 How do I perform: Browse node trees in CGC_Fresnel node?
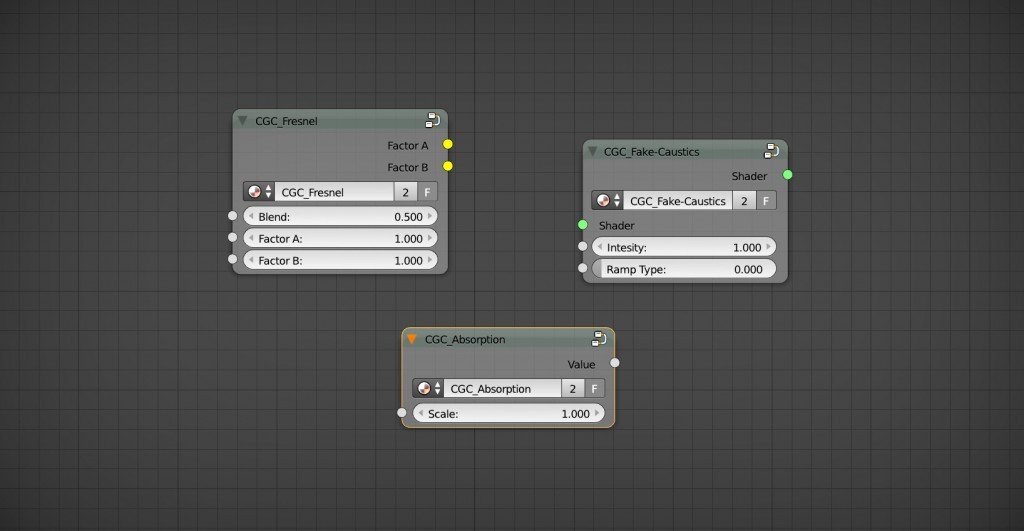click(259, 192)
